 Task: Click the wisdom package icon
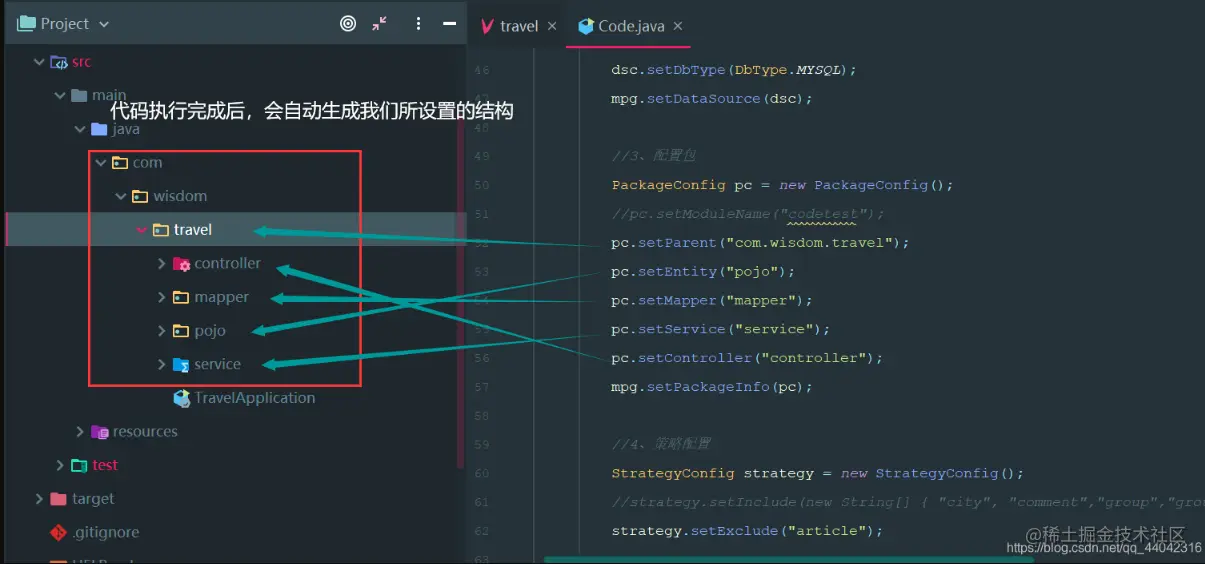click(140, 197)
